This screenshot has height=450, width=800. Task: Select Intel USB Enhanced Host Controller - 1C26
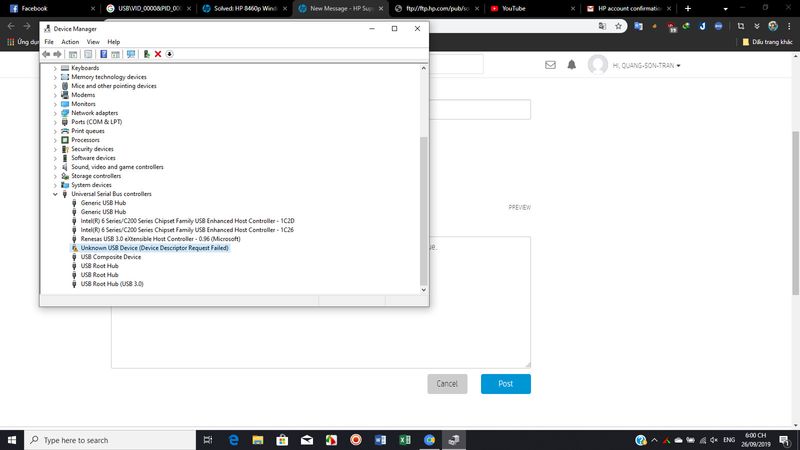coord(187,230)
